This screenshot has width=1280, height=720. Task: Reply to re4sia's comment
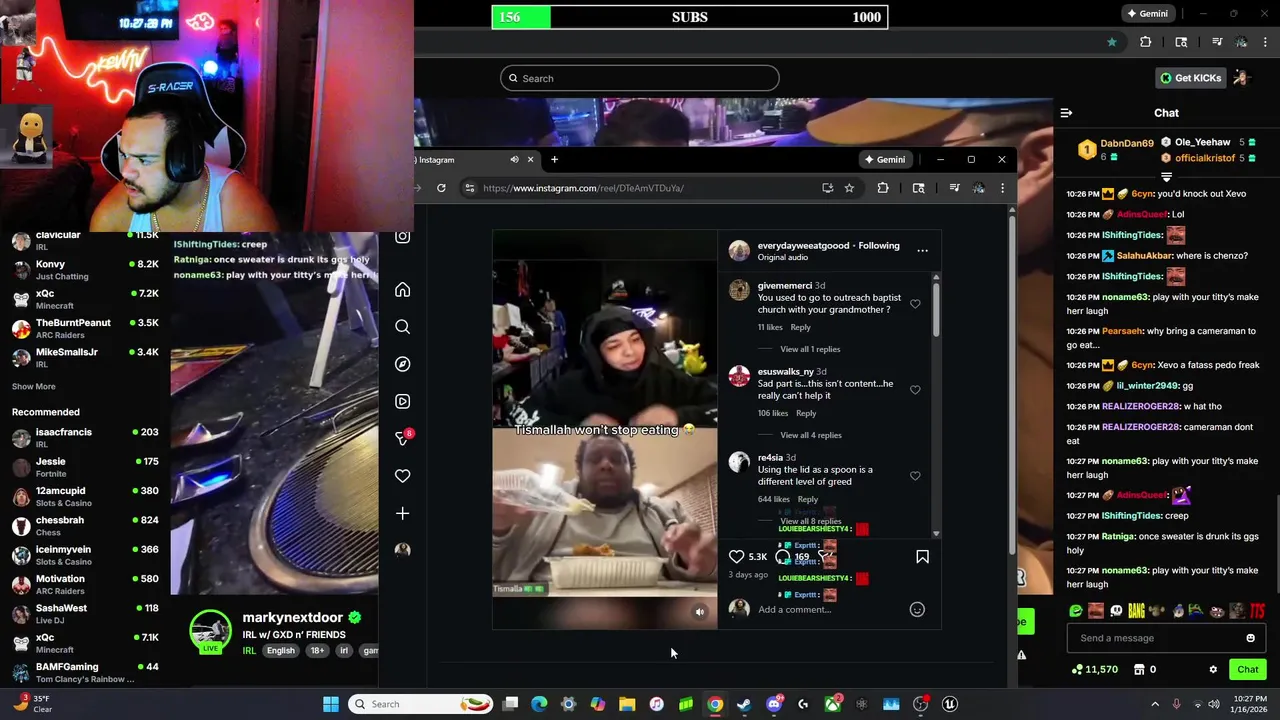click(x=808, y=499)
